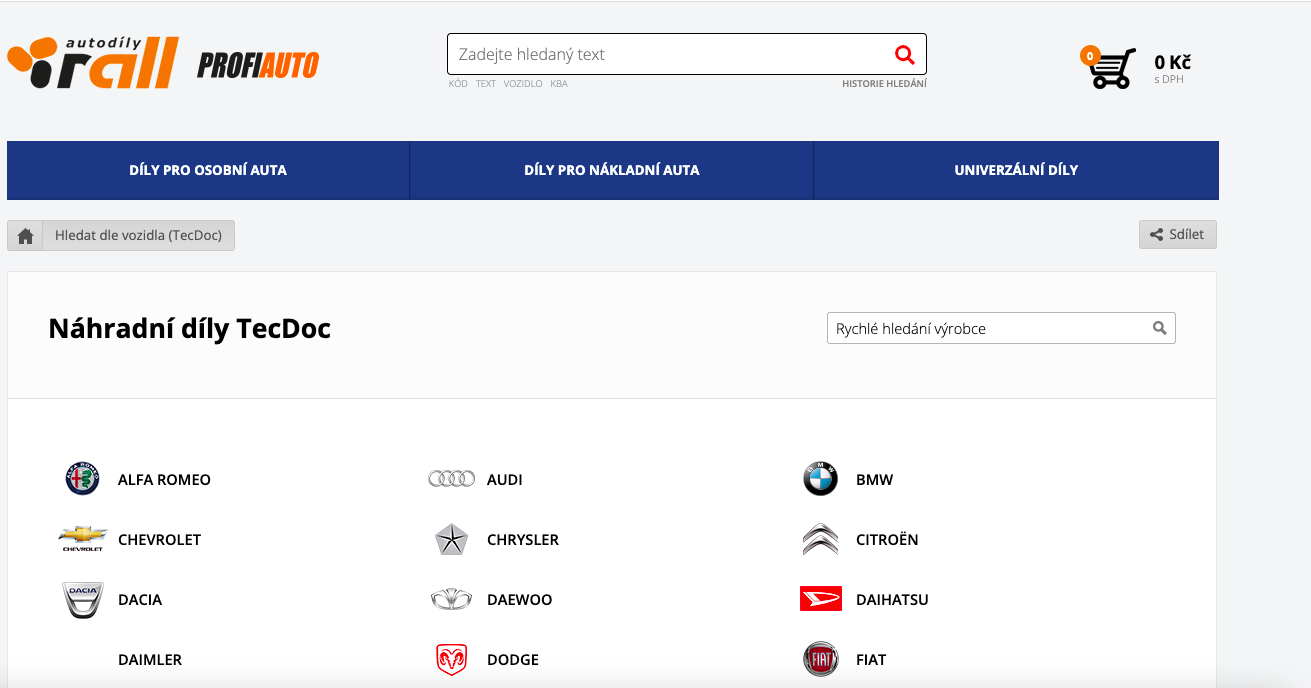This screenshot has height=688, width=1311.
Task: Click the Chevrolet bowtie logo
Action: 83,539
